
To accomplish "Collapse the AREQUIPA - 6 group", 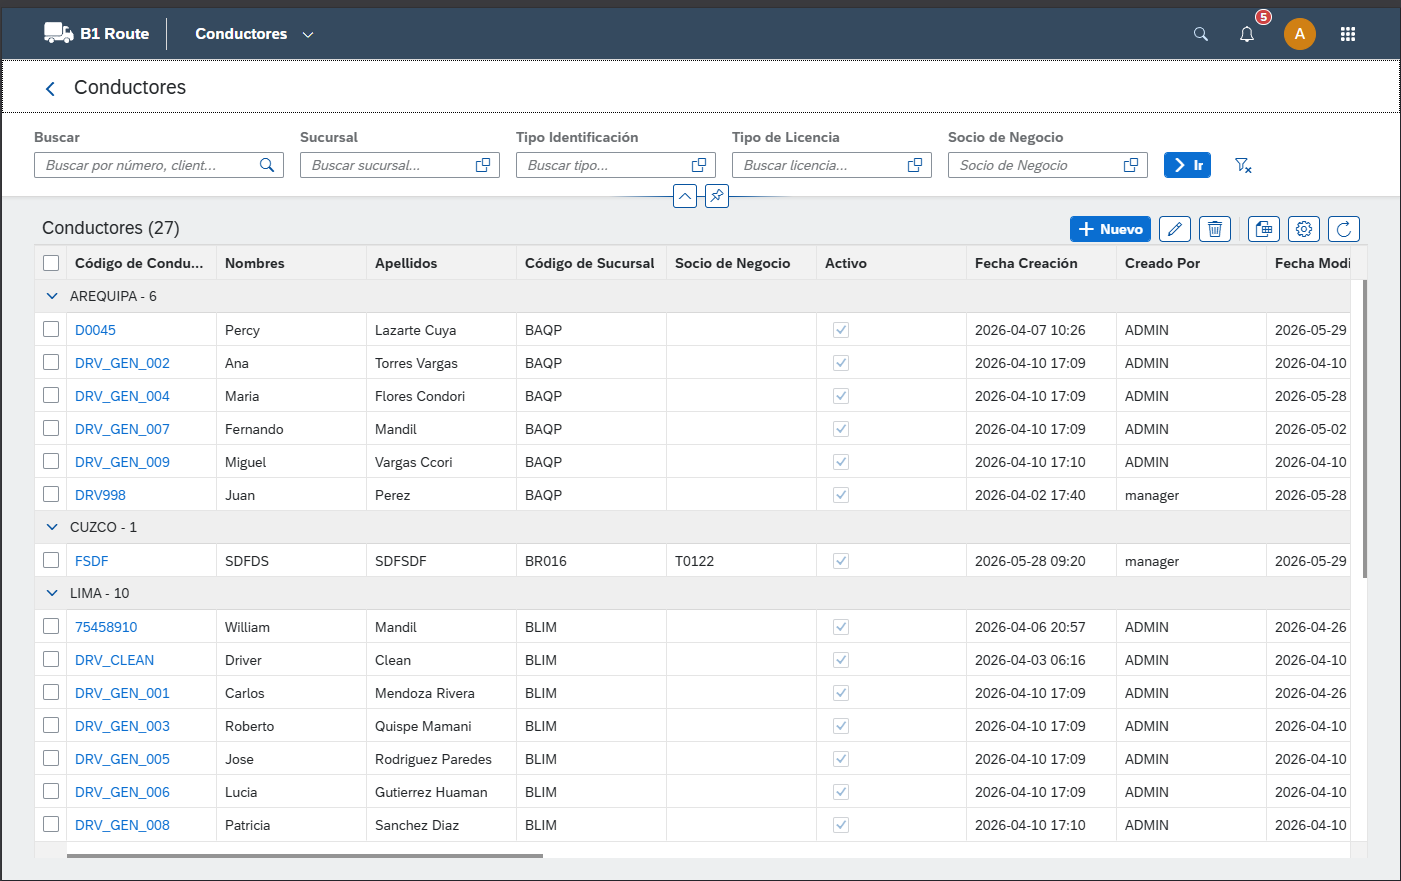I will pos(52,296).
